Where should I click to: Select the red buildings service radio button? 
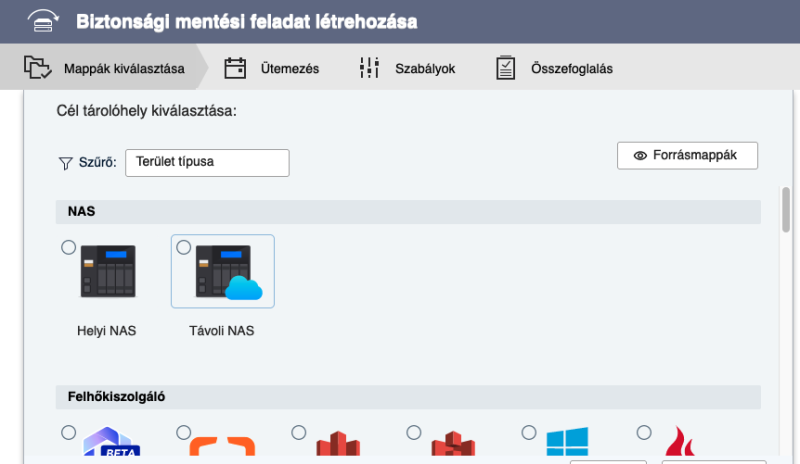tap(298, 433)
